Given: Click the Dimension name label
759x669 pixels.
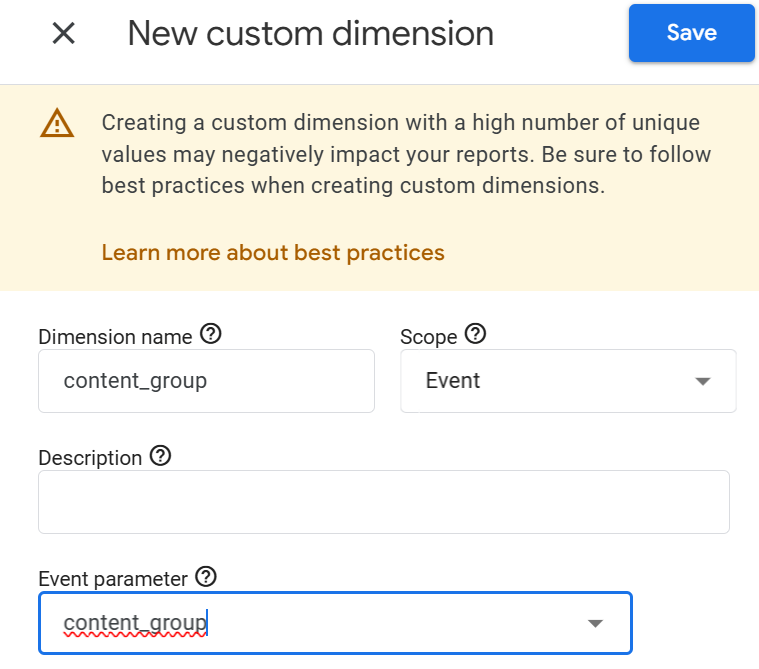Looking at the screenshot, I should pos(115,336).
